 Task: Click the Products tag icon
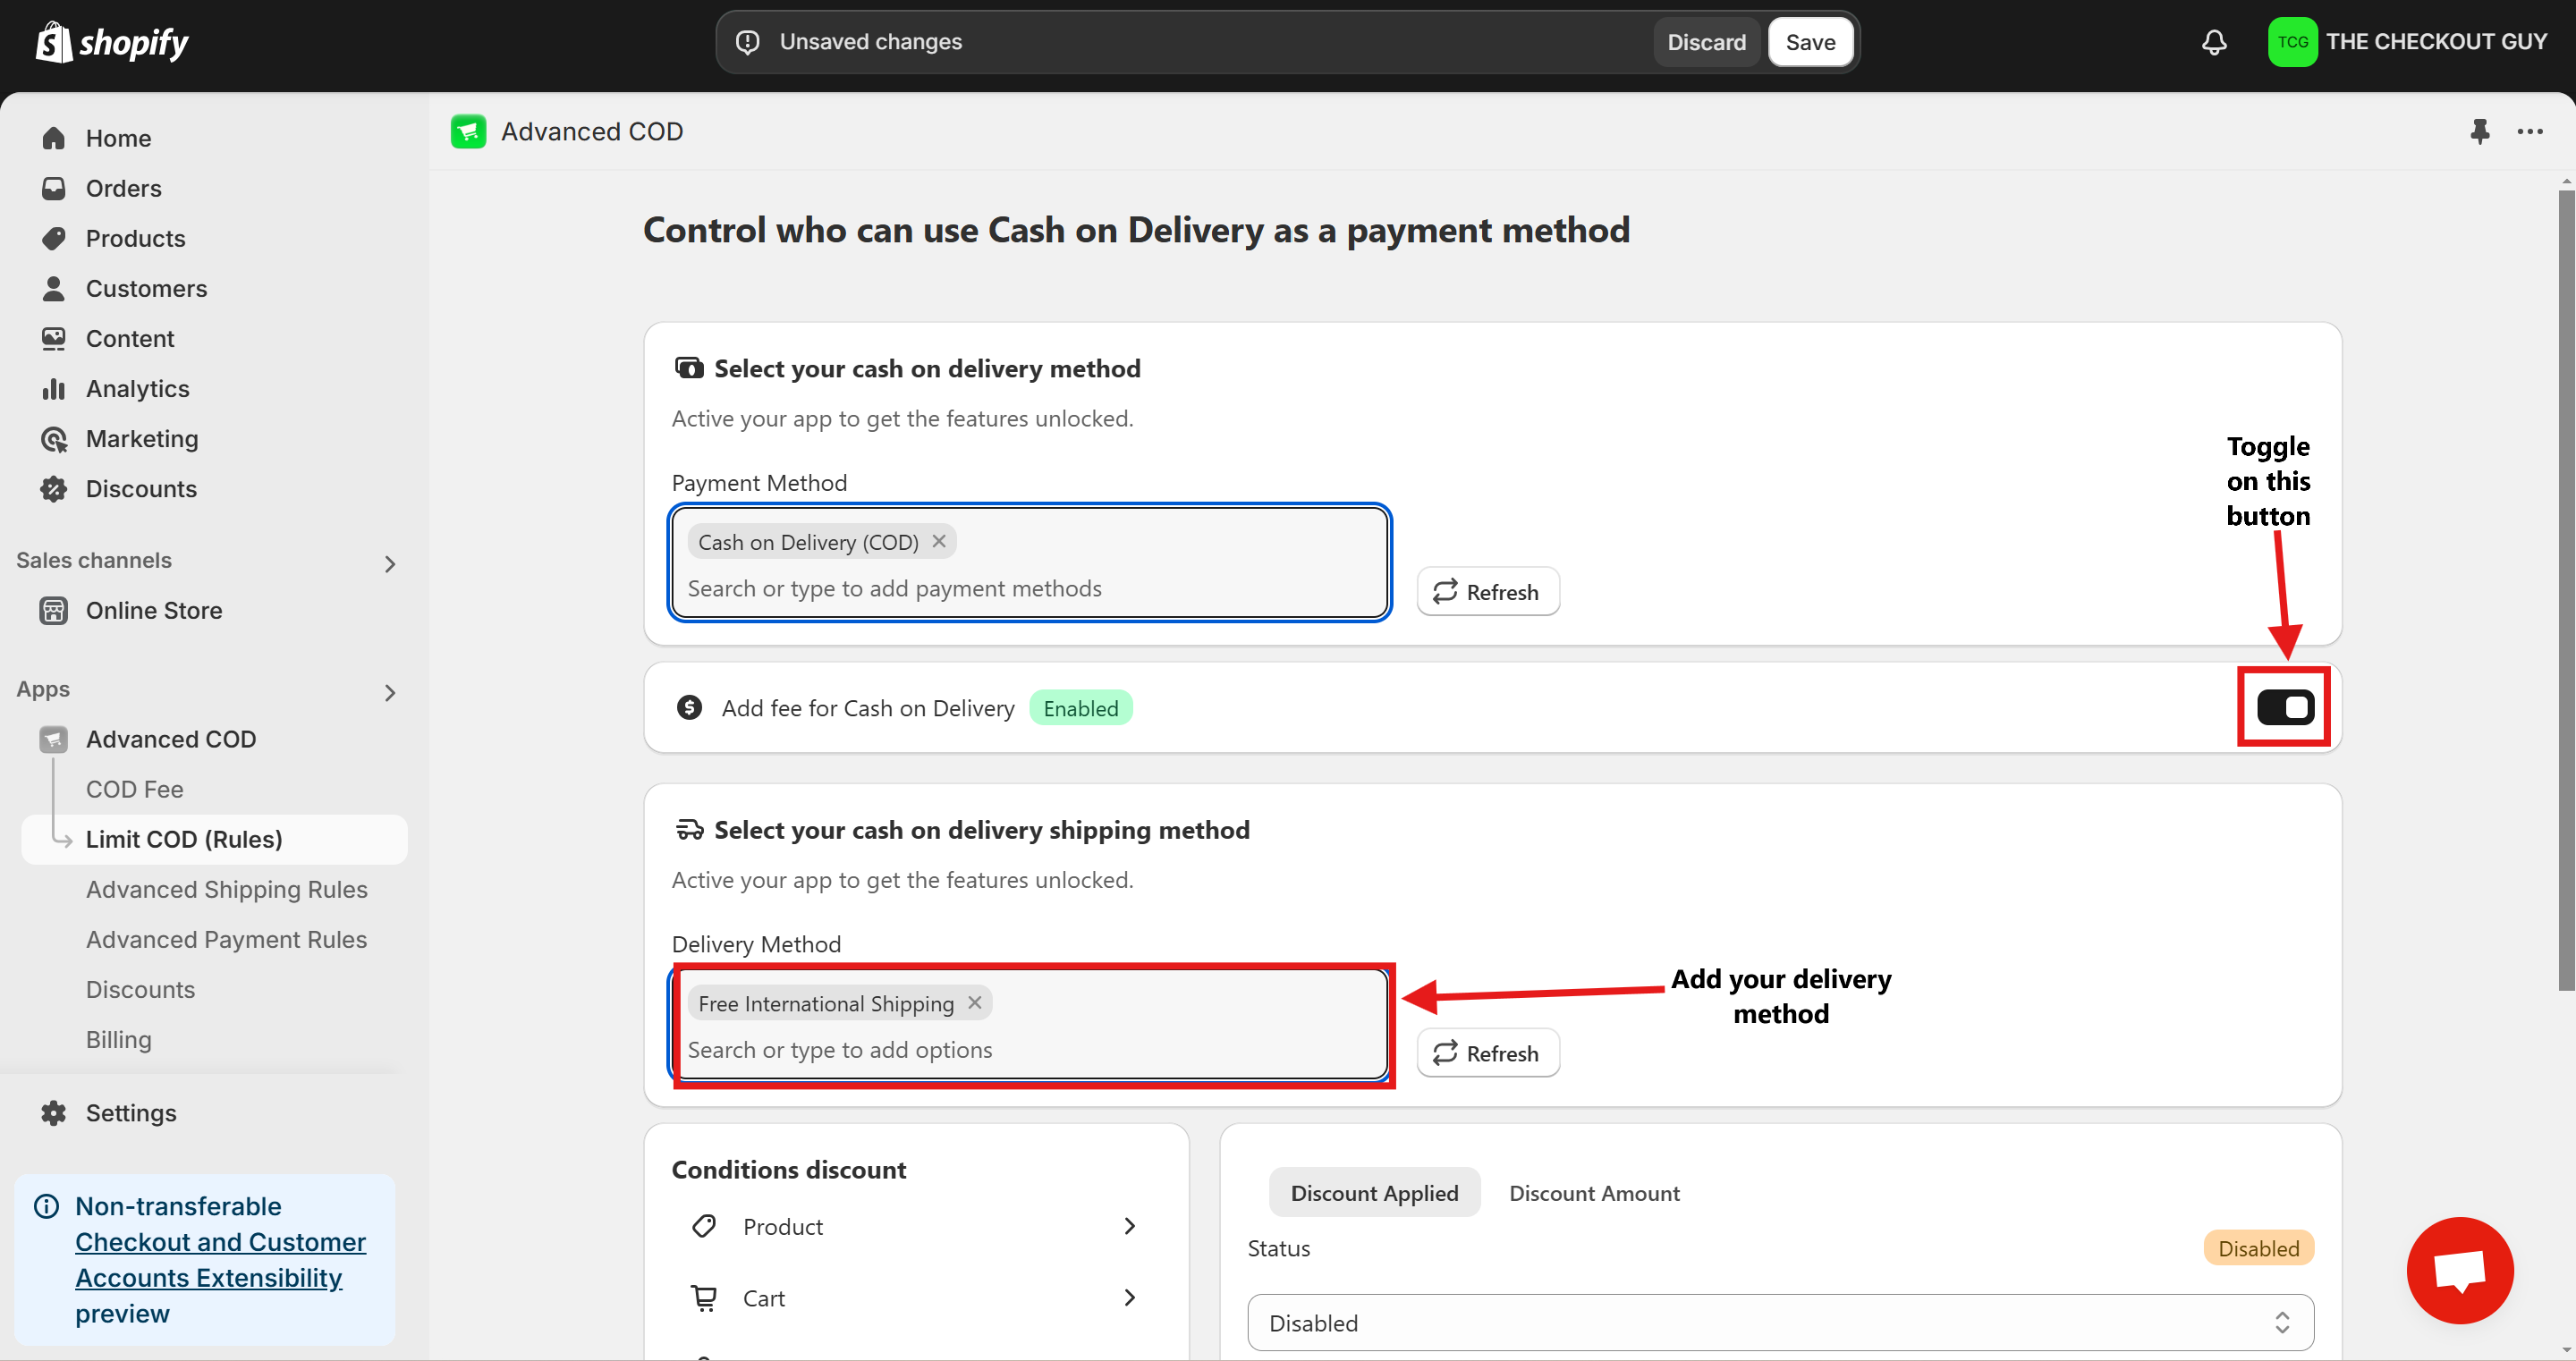click(x=54, y=238)
